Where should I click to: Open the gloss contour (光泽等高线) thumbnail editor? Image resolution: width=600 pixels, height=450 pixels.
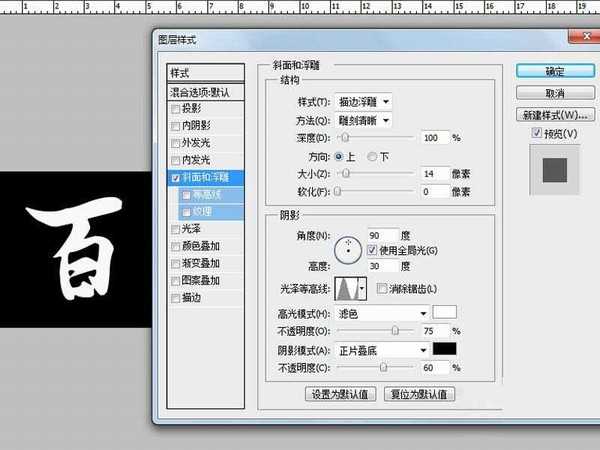[349, 288]
